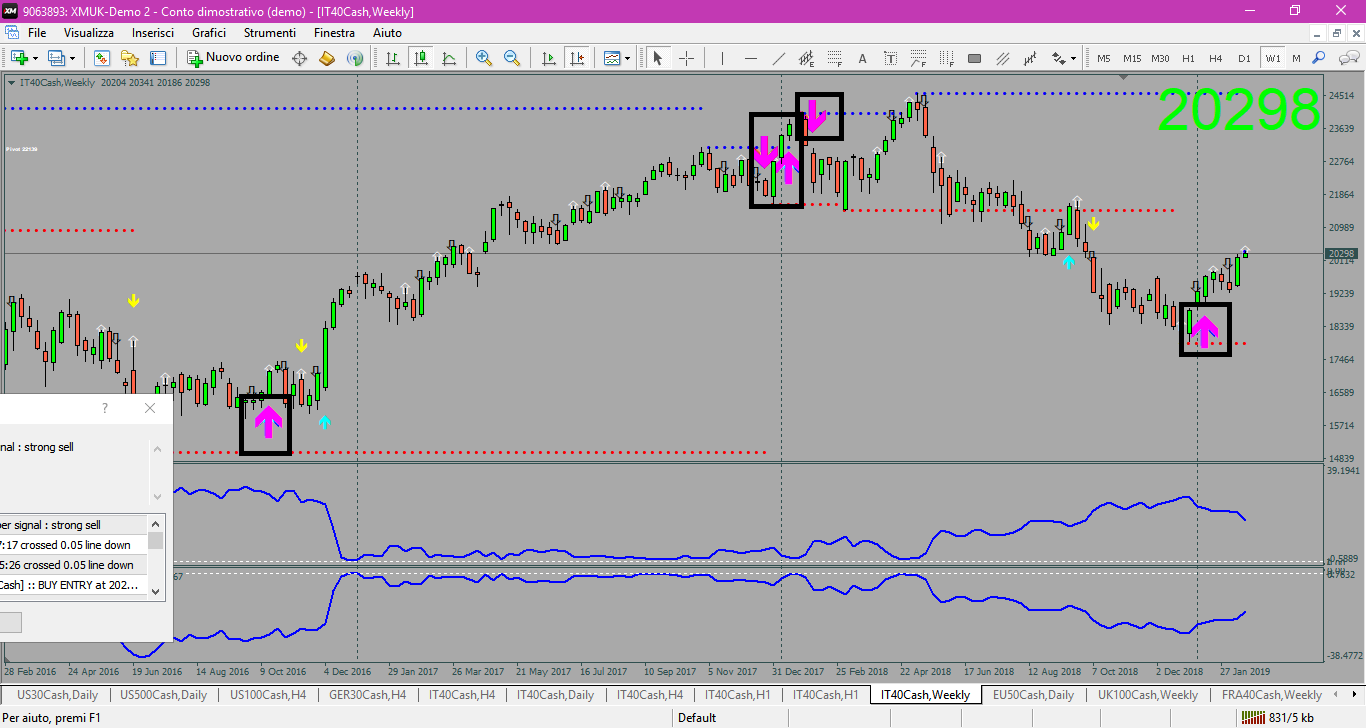Toggle chart auto scroll
The height and width of the screenshot is (728, 1366).
pyautogui.click(x=549, y=58)
